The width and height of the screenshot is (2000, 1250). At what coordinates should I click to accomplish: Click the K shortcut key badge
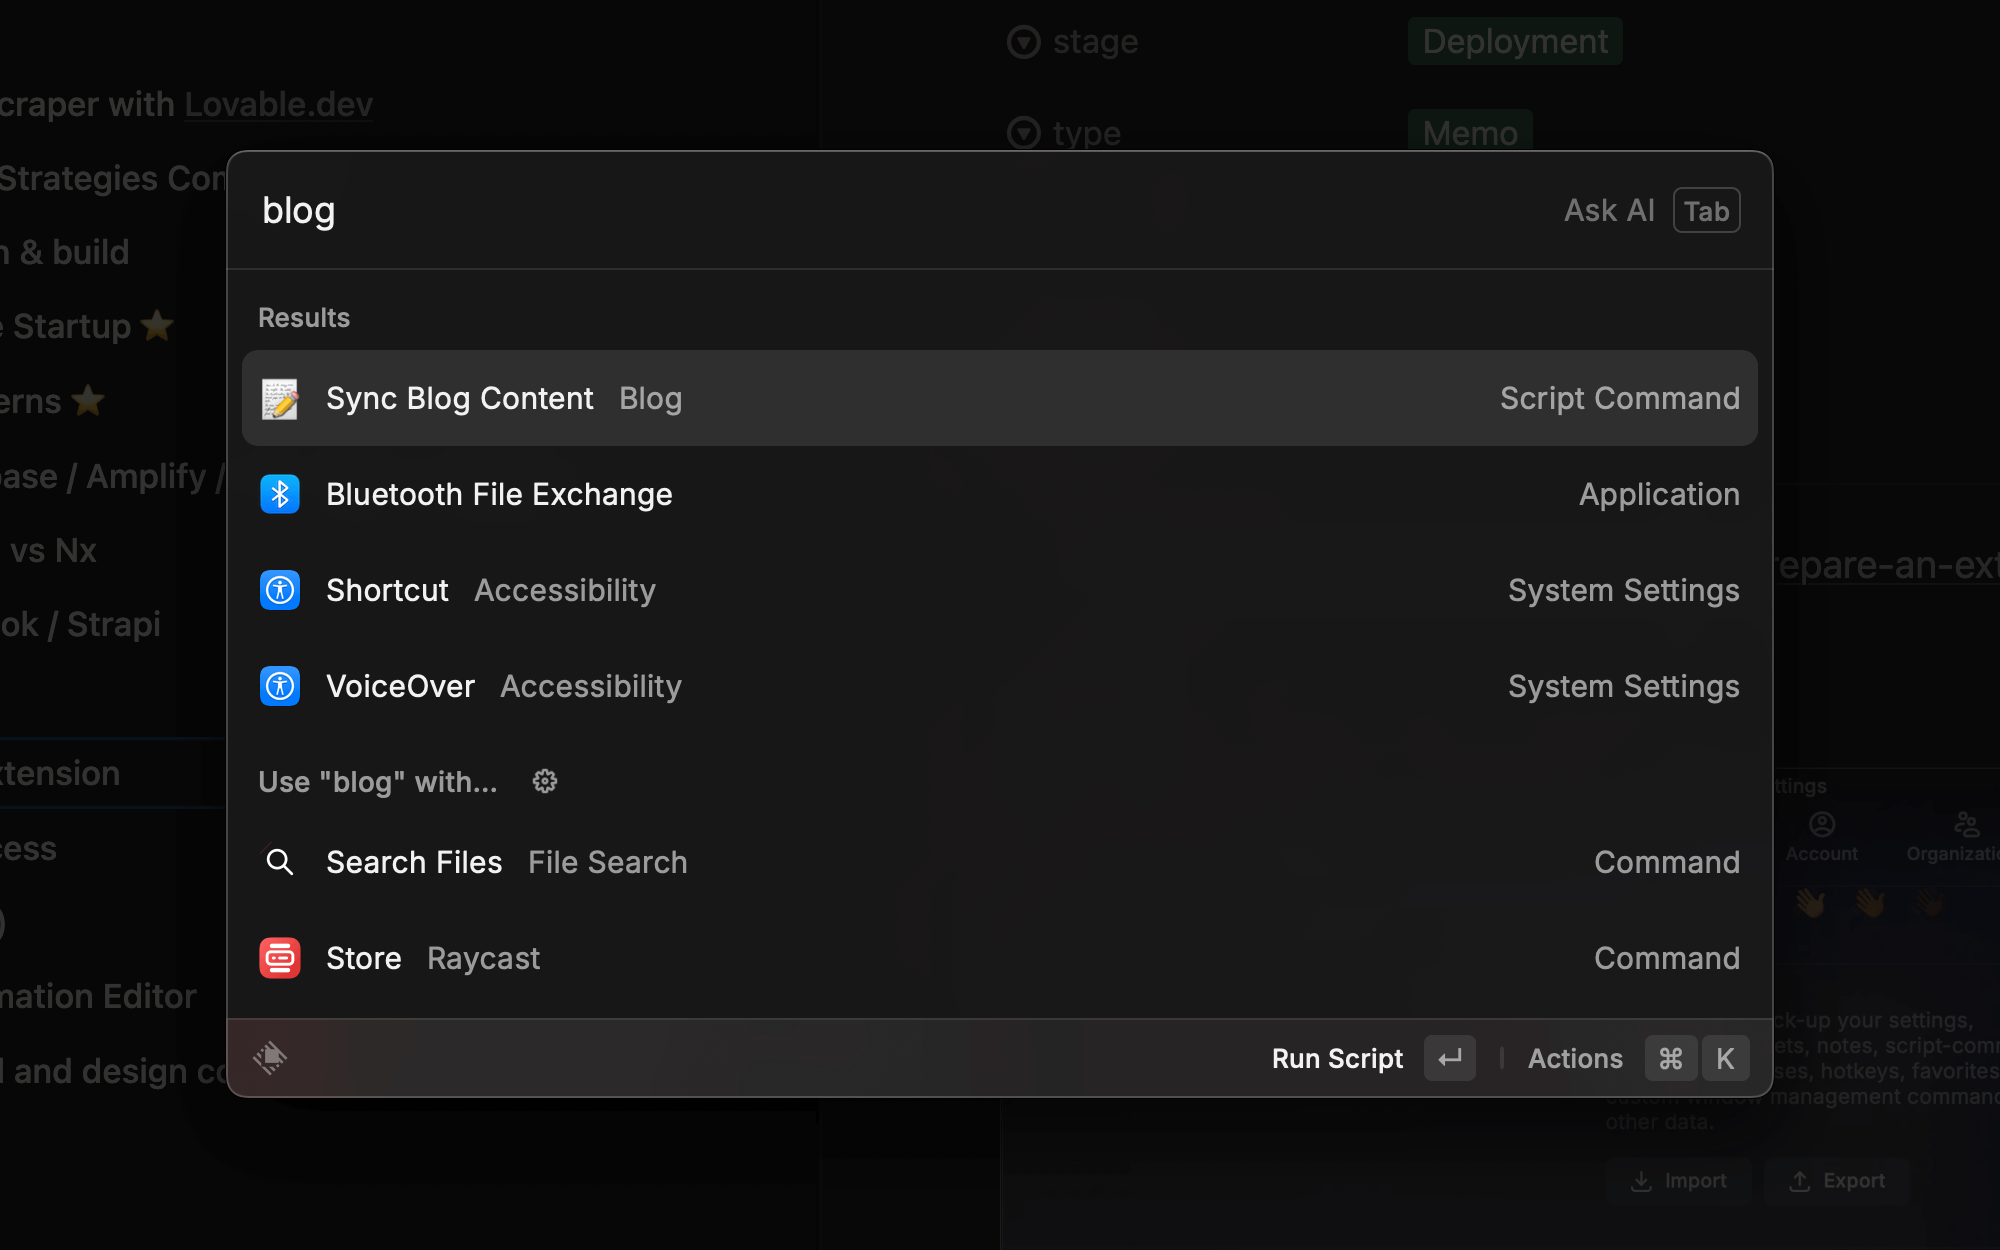1725,1058
